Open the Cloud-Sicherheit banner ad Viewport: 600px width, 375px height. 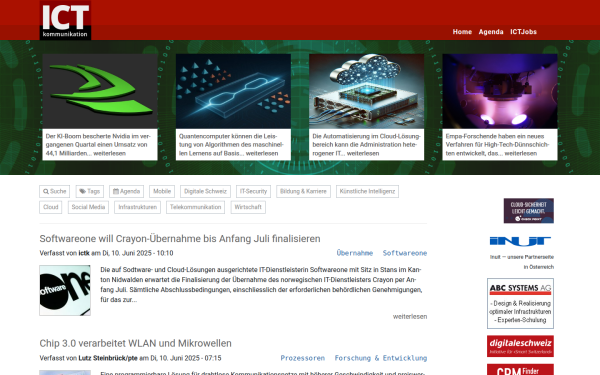(x=528, y=211)
